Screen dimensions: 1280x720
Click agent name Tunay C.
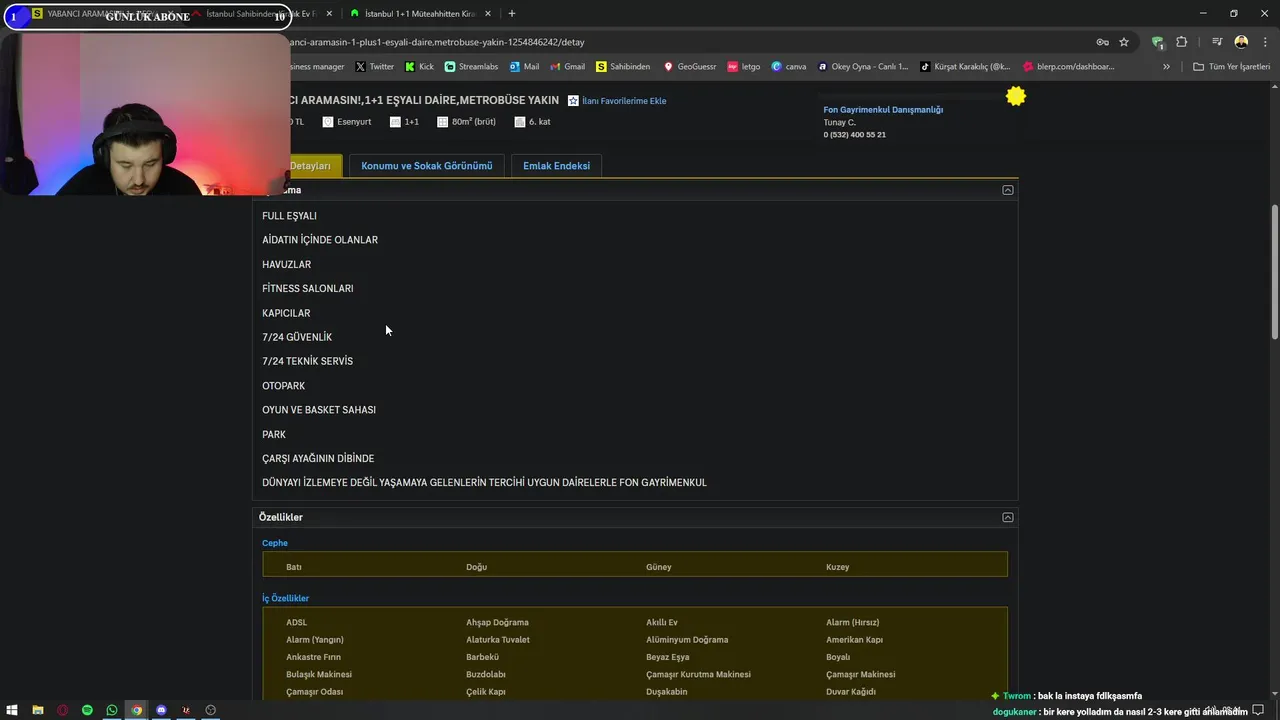click(839, 122)
